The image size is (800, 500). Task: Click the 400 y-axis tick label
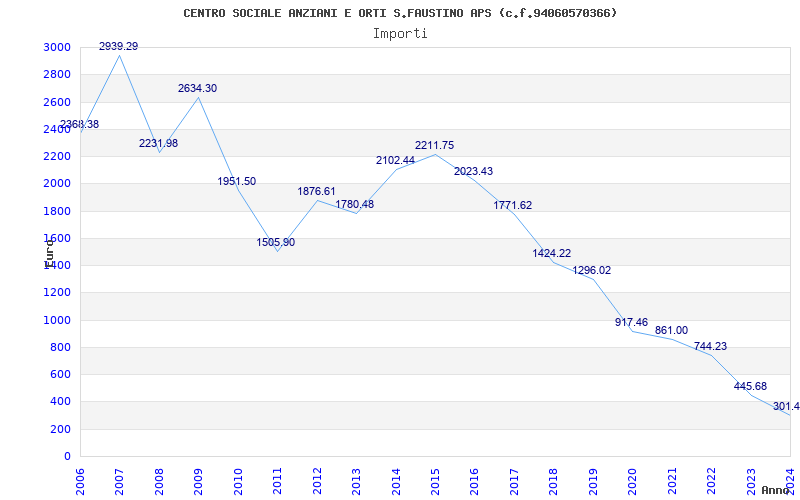[x=60, y=402]
